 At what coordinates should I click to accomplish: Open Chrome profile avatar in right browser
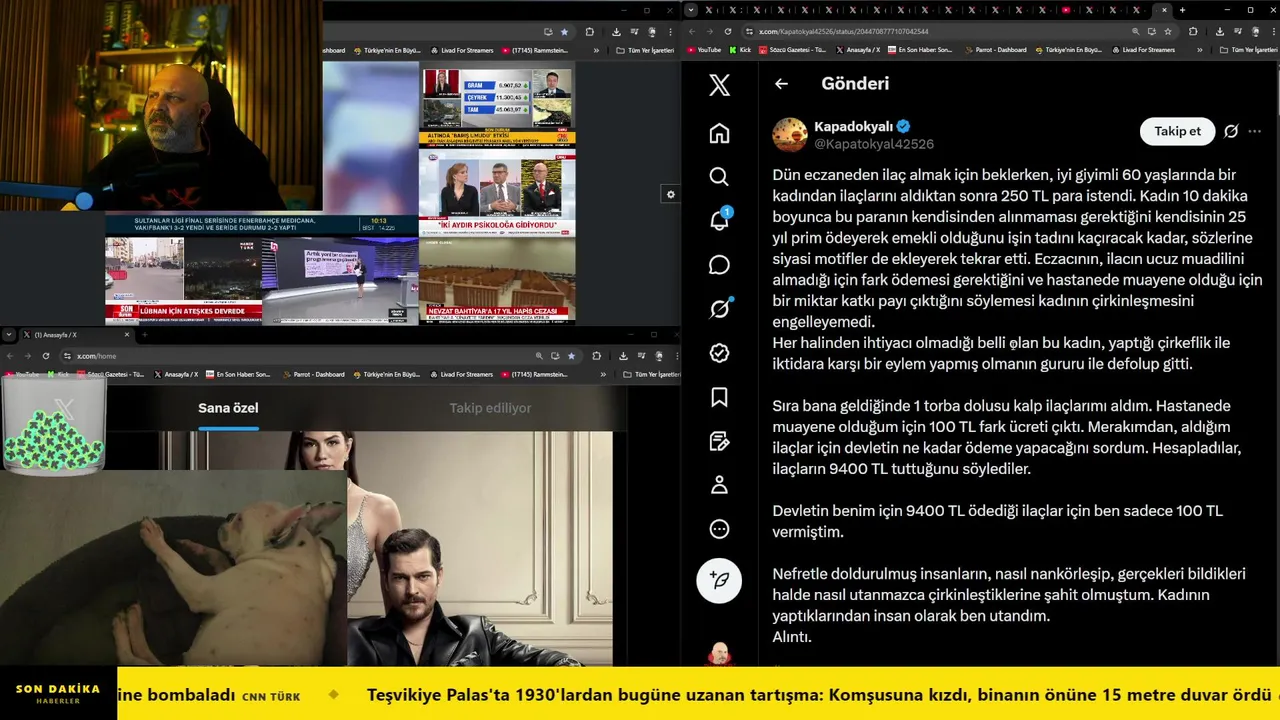point(1254,31)
